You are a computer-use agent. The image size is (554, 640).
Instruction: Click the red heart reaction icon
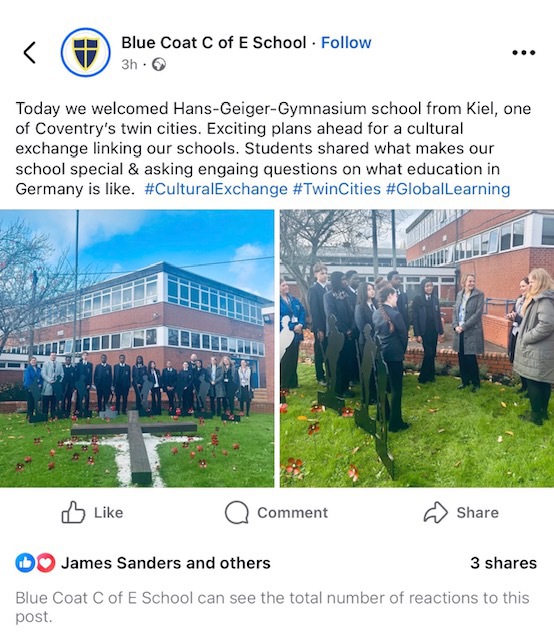[46, 563]
